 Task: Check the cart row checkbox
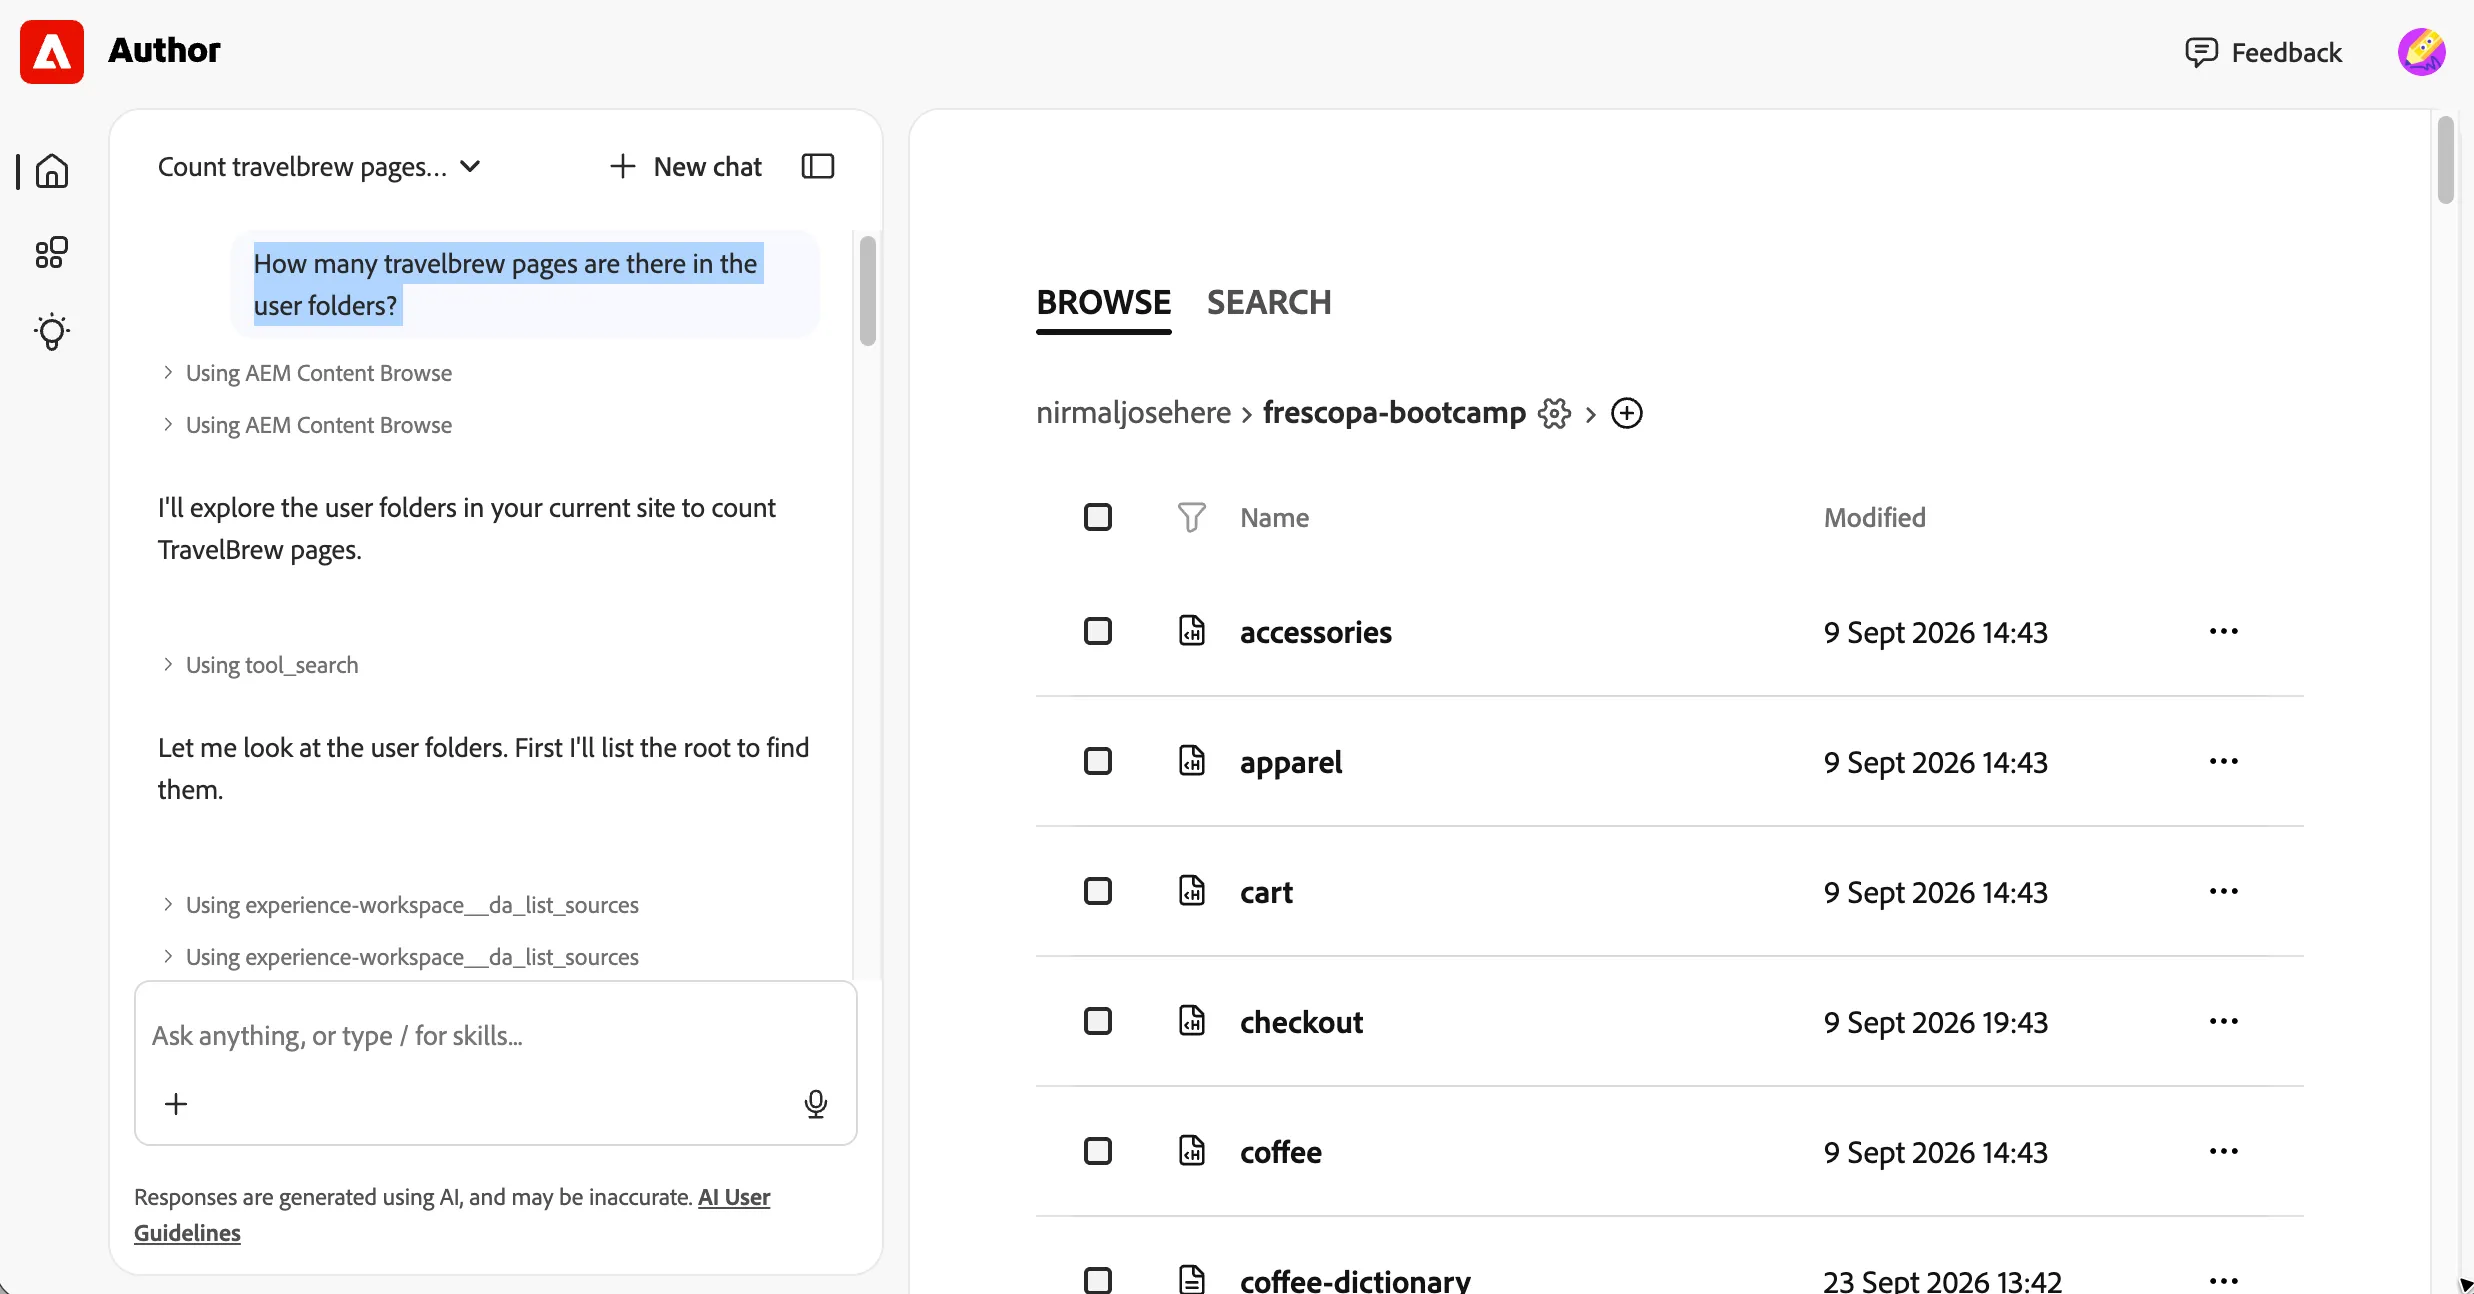click(1098, 891)
